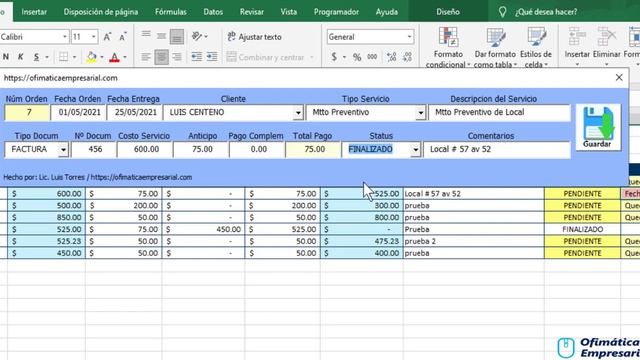The width and height of the screenshot is (640, 360).
Task: Click the Costo Servicio field 600.00
Action: click(x=144, y=149)
